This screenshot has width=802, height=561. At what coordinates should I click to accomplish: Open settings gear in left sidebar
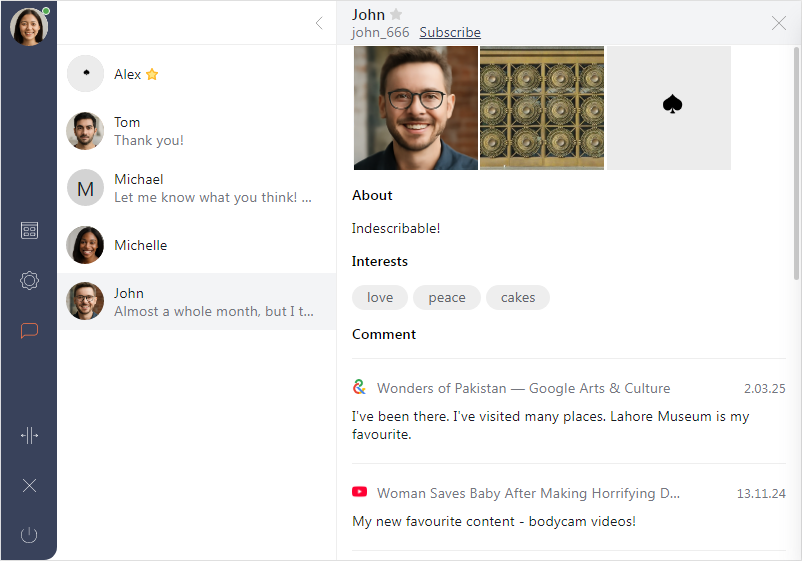29,281
